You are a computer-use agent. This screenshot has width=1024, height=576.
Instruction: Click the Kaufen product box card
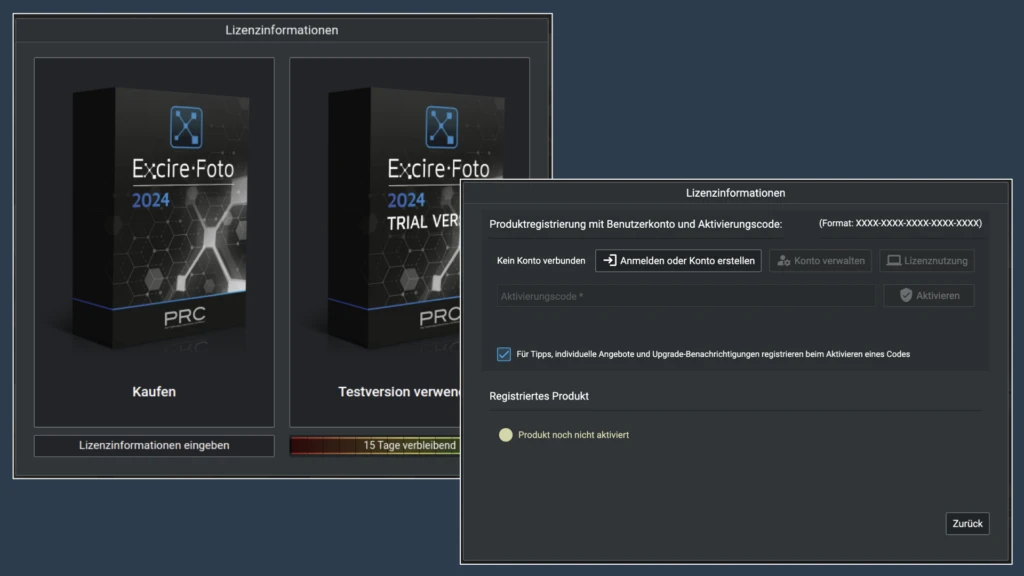point(154,242)
